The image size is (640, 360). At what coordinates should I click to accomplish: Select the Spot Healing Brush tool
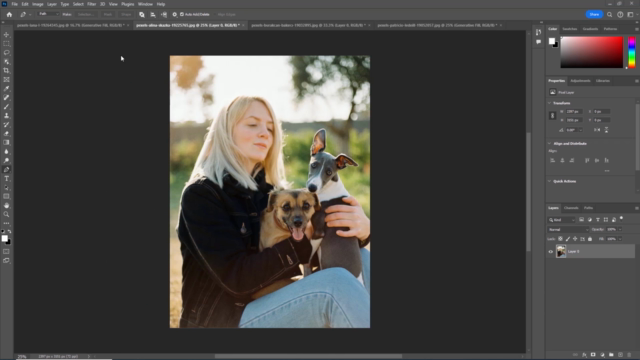[x=7, y=98]
